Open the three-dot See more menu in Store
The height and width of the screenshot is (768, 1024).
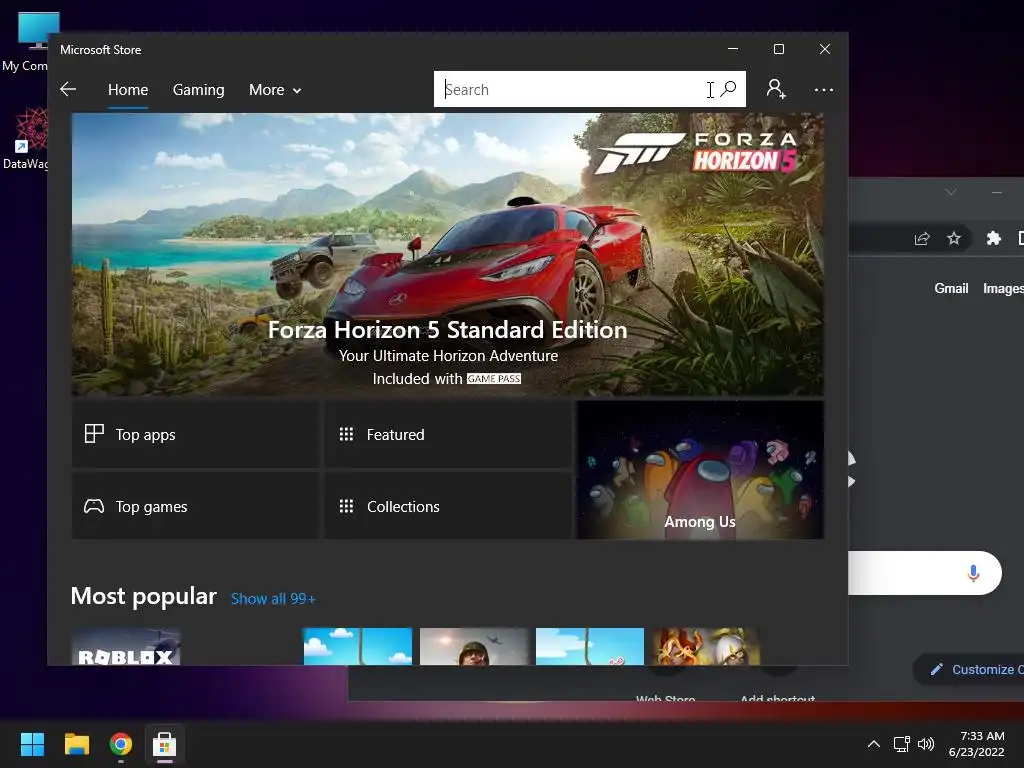[x=824, y=89]
